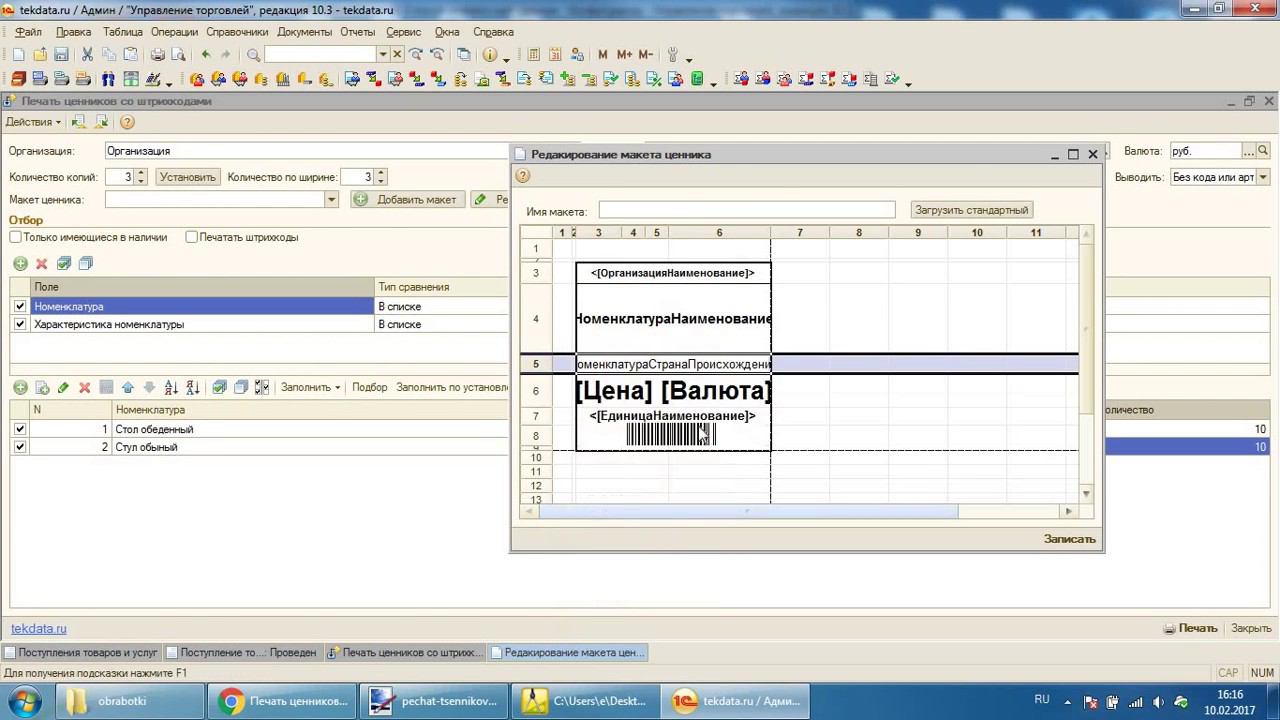Click the scissors cut icon
Viewport: 1280px width, 720px height.
[87, 55]
